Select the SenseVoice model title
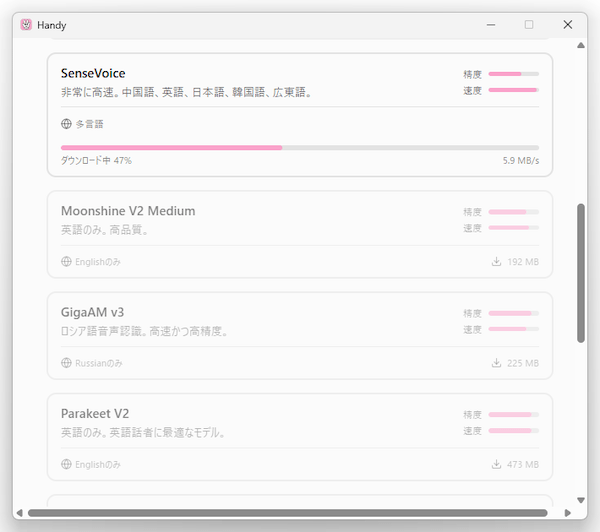Viewport: 600px width, 532px height. click(x=93, y=73)
